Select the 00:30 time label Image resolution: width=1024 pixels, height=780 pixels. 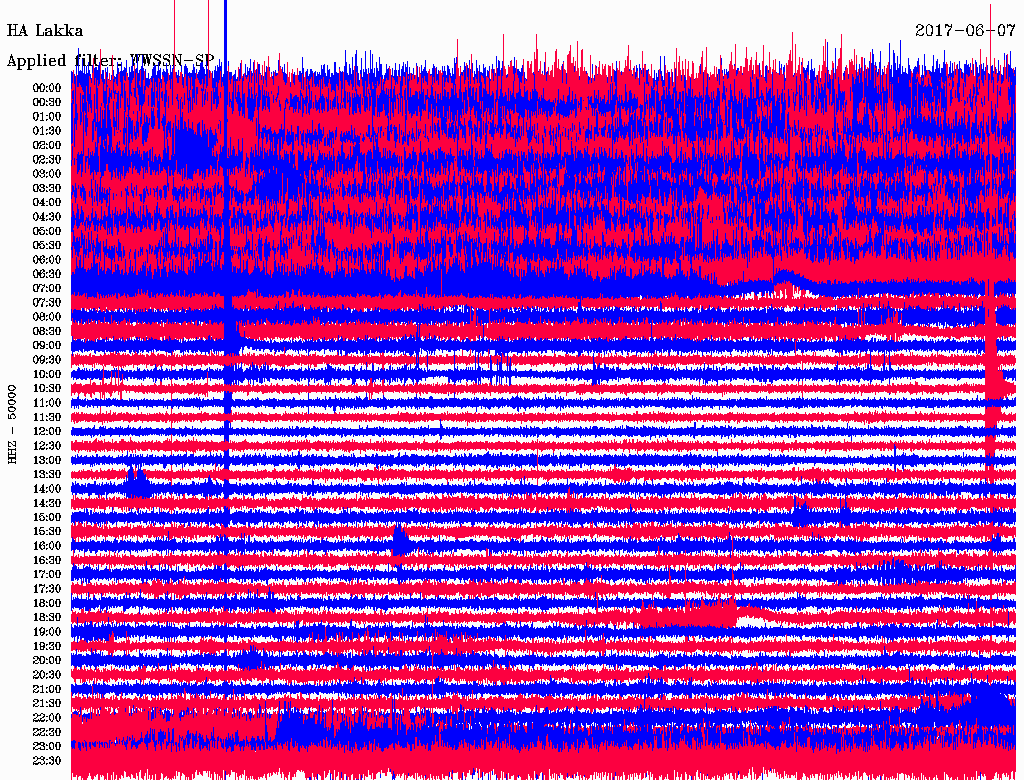point(47,103)
